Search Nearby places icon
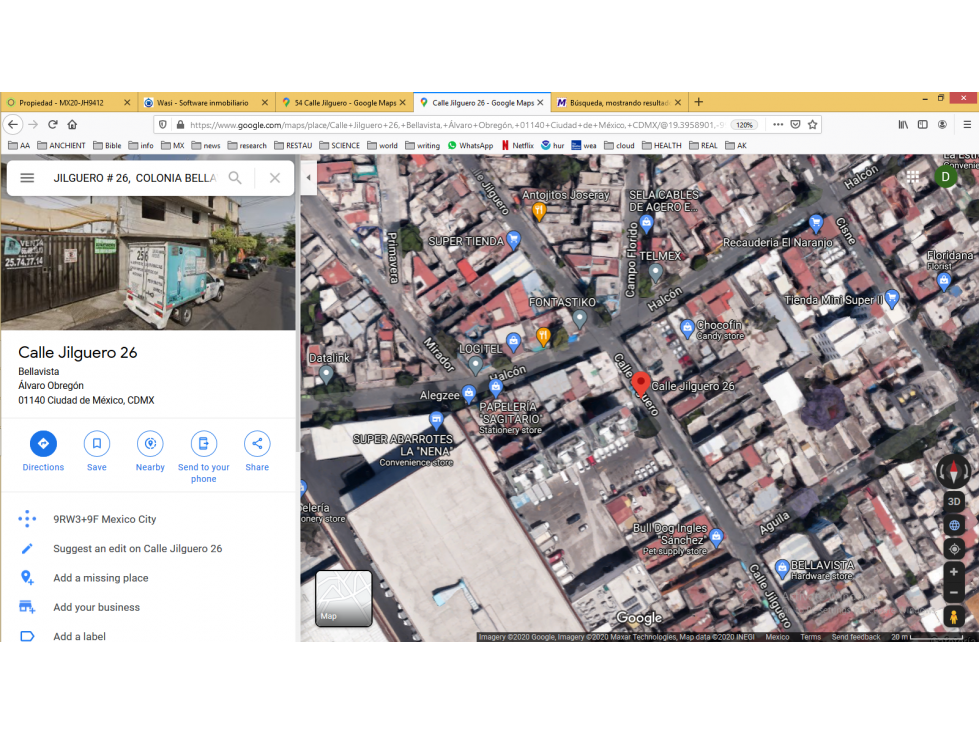Screen dimensions: 979x734 coord(150,444)
